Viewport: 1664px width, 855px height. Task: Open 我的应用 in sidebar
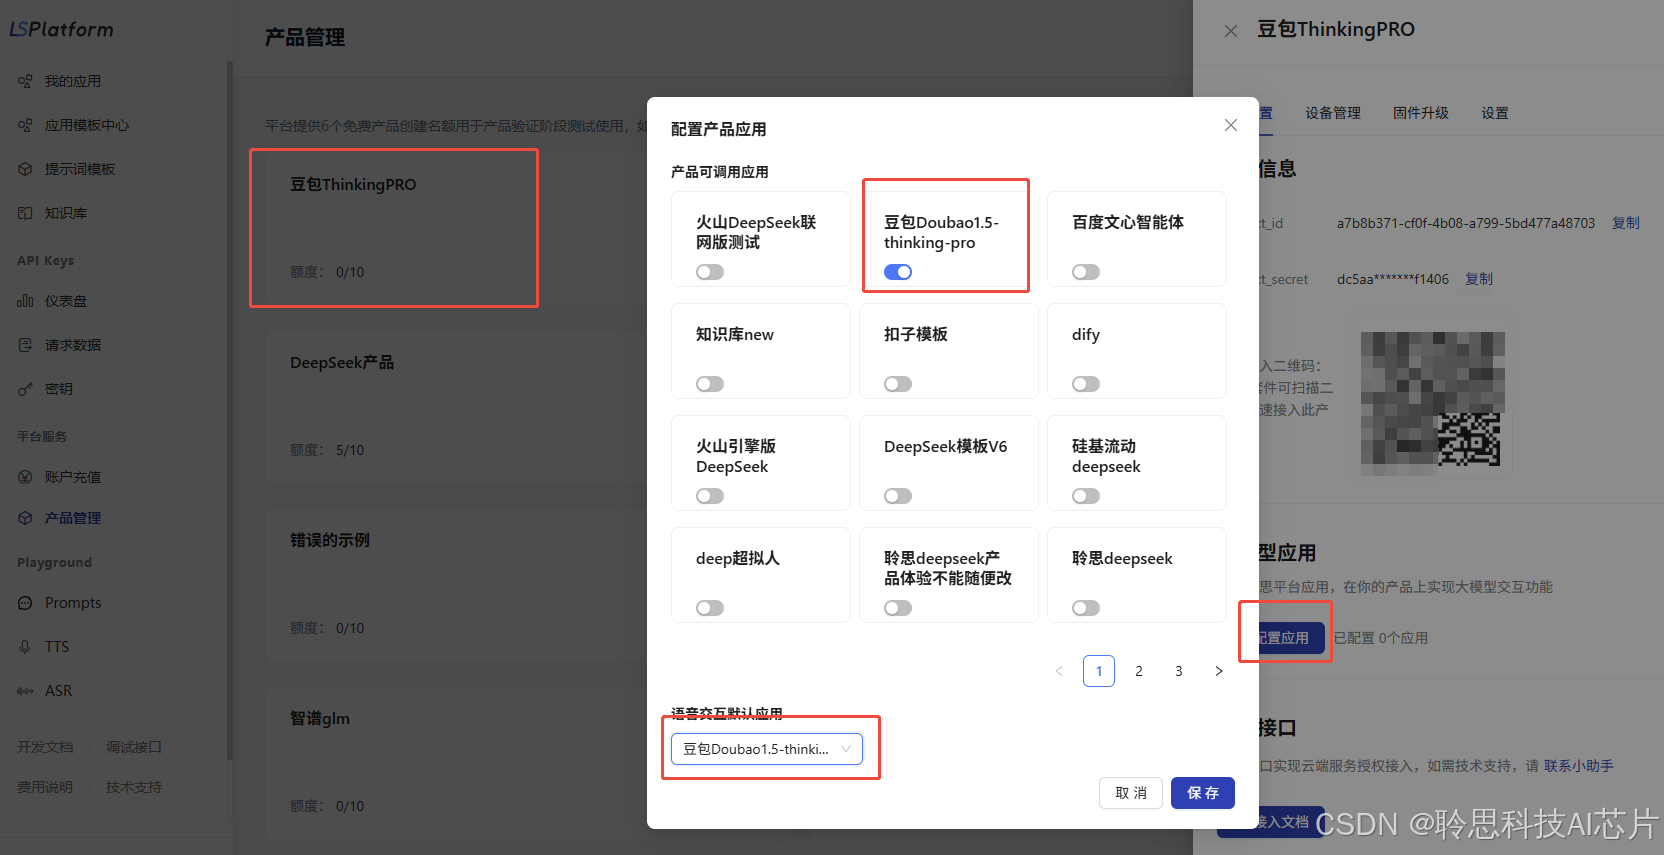pyautogui.click(x=73, y=81)
